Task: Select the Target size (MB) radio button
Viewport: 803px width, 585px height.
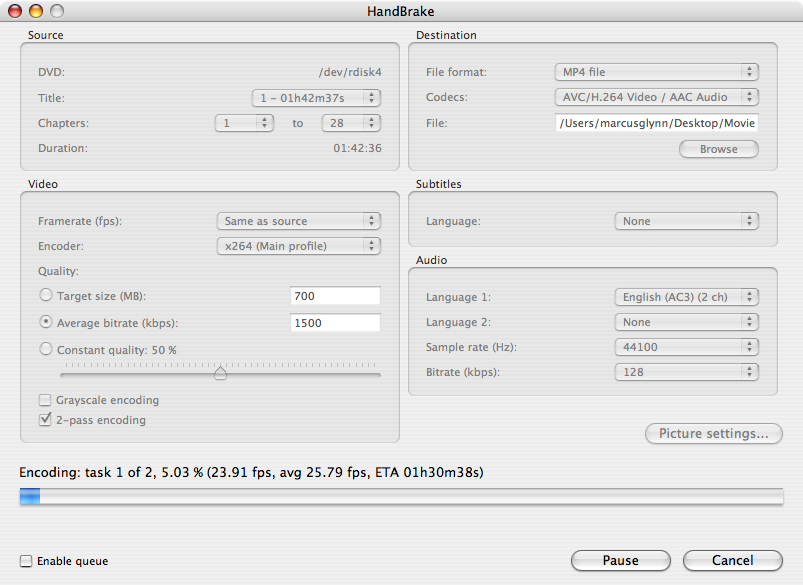Action: coord(46,295)
